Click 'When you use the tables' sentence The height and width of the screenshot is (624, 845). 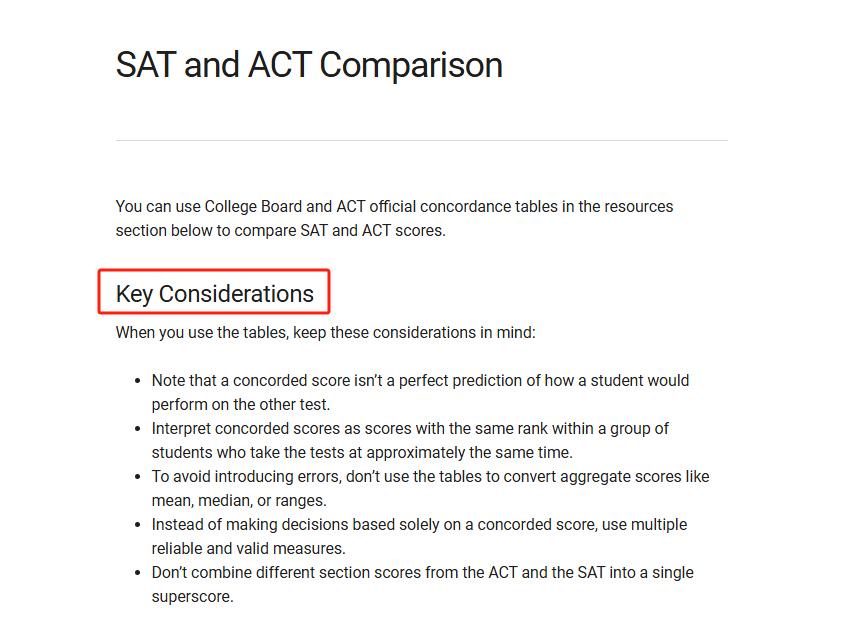click(x=325, y=332)
